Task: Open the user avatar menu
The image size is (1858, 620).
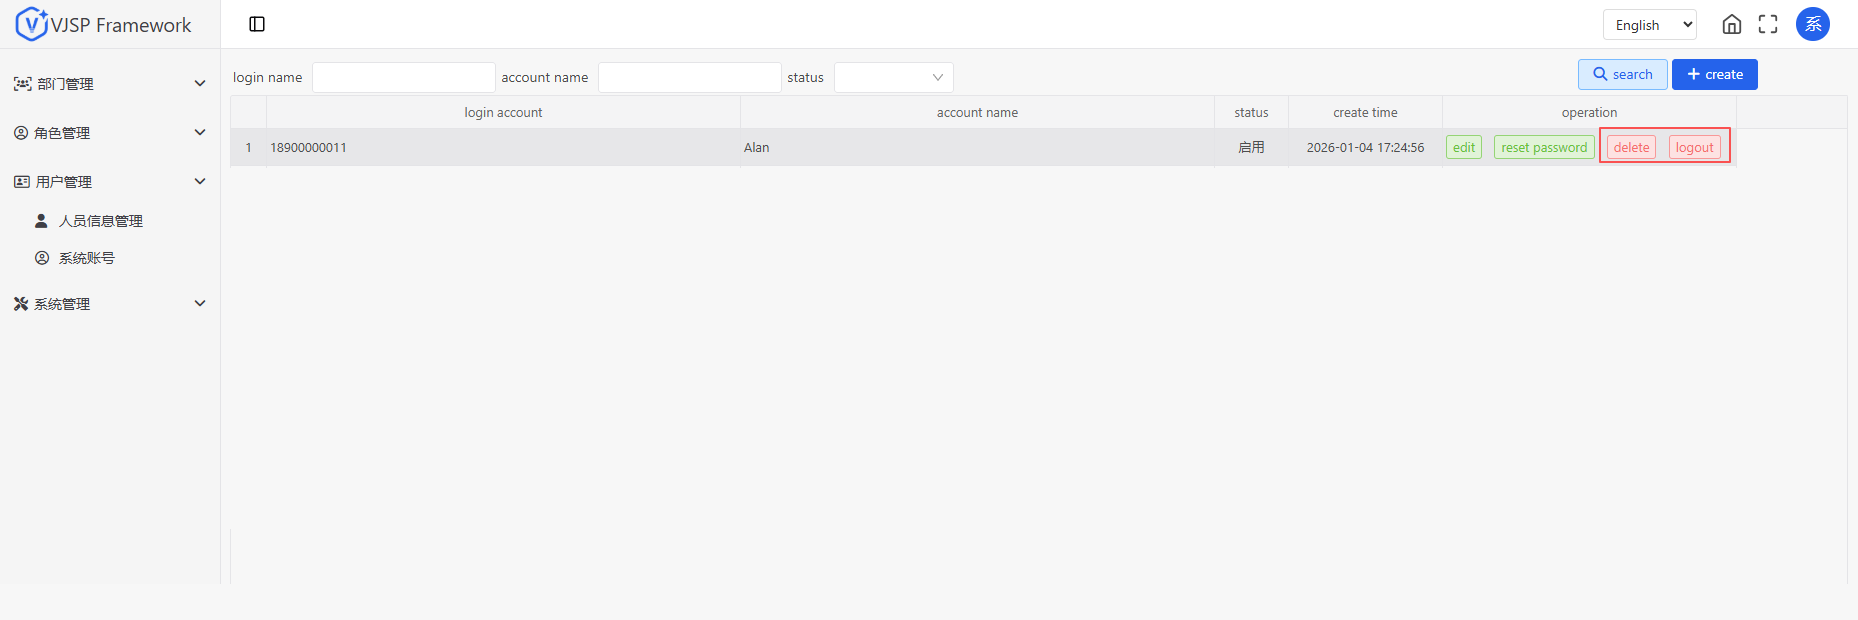Action: coord(1813,24)
